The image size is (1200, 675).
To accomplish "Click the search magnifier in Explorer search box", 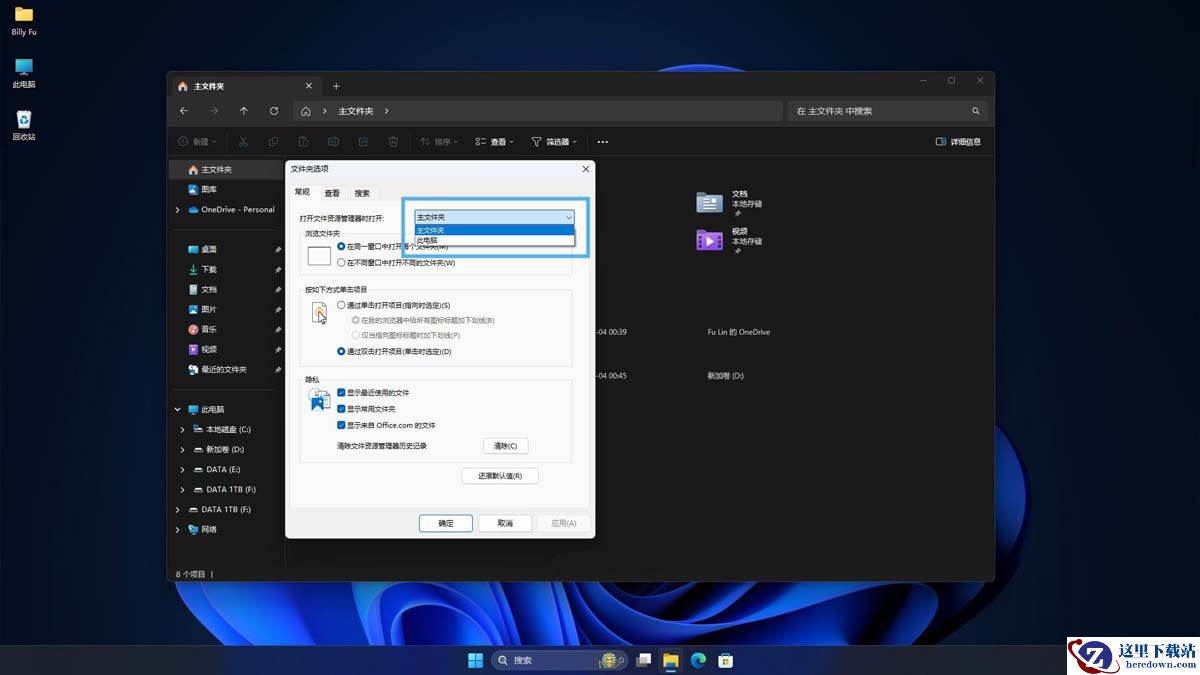I will [x=976, y=111].
